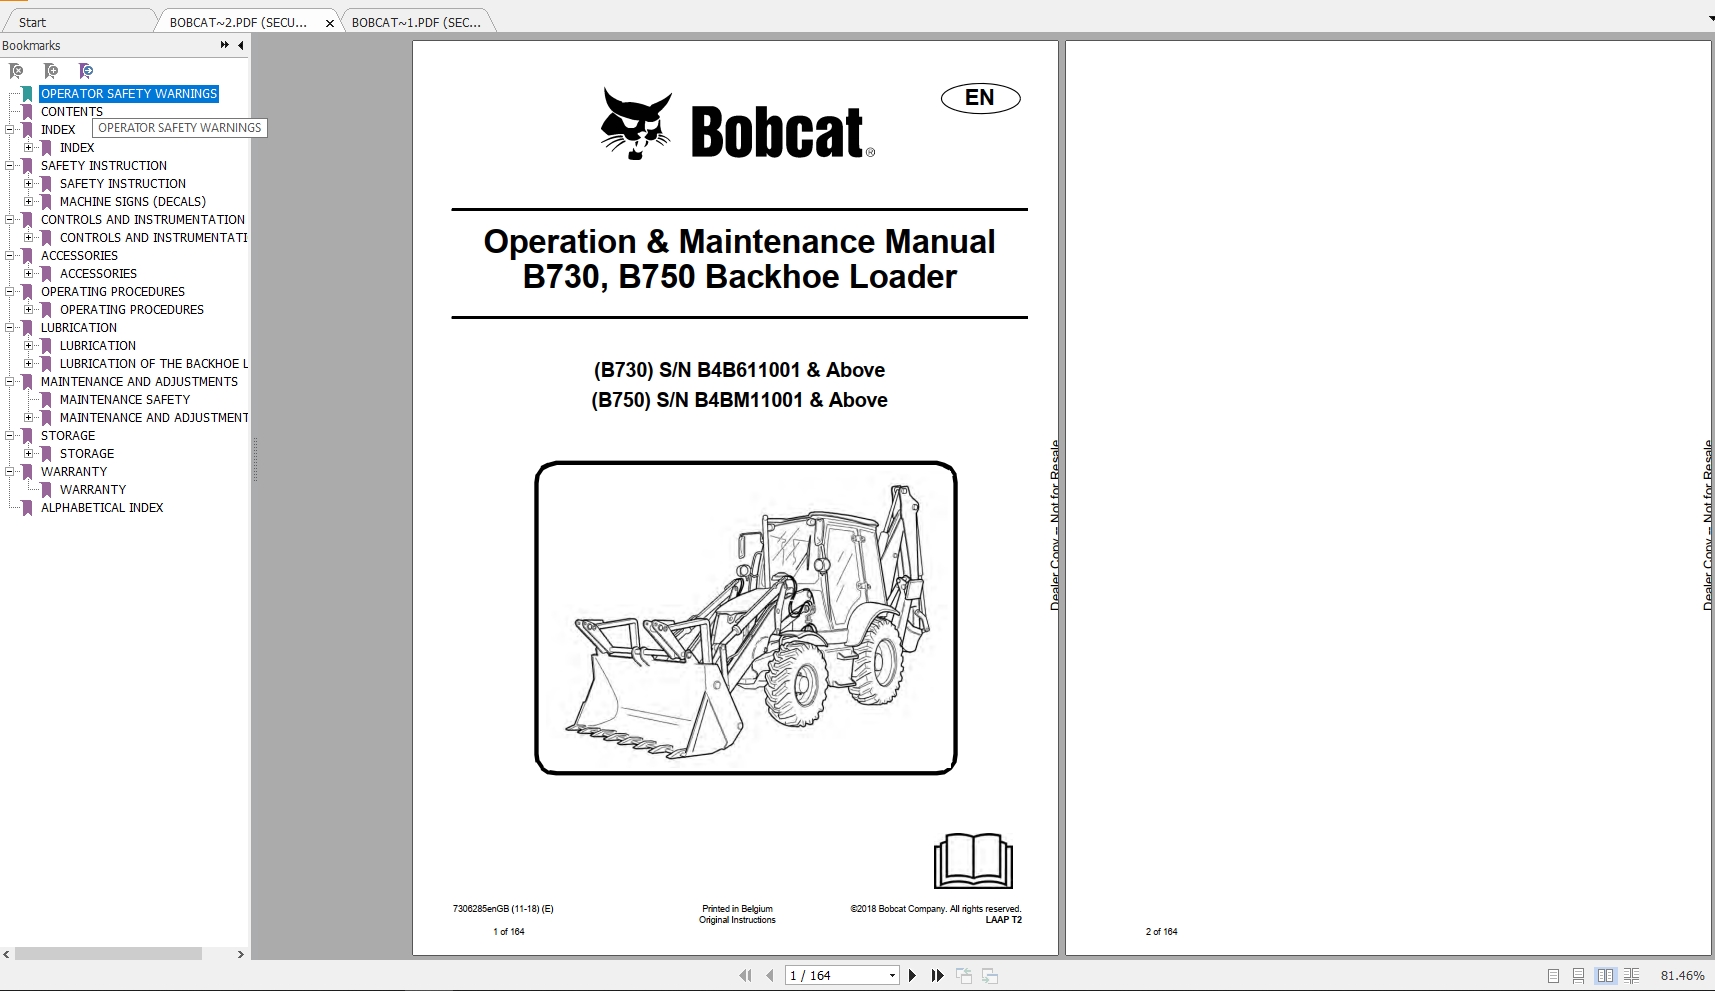Jump to the last page

click(x=937, y=975)
